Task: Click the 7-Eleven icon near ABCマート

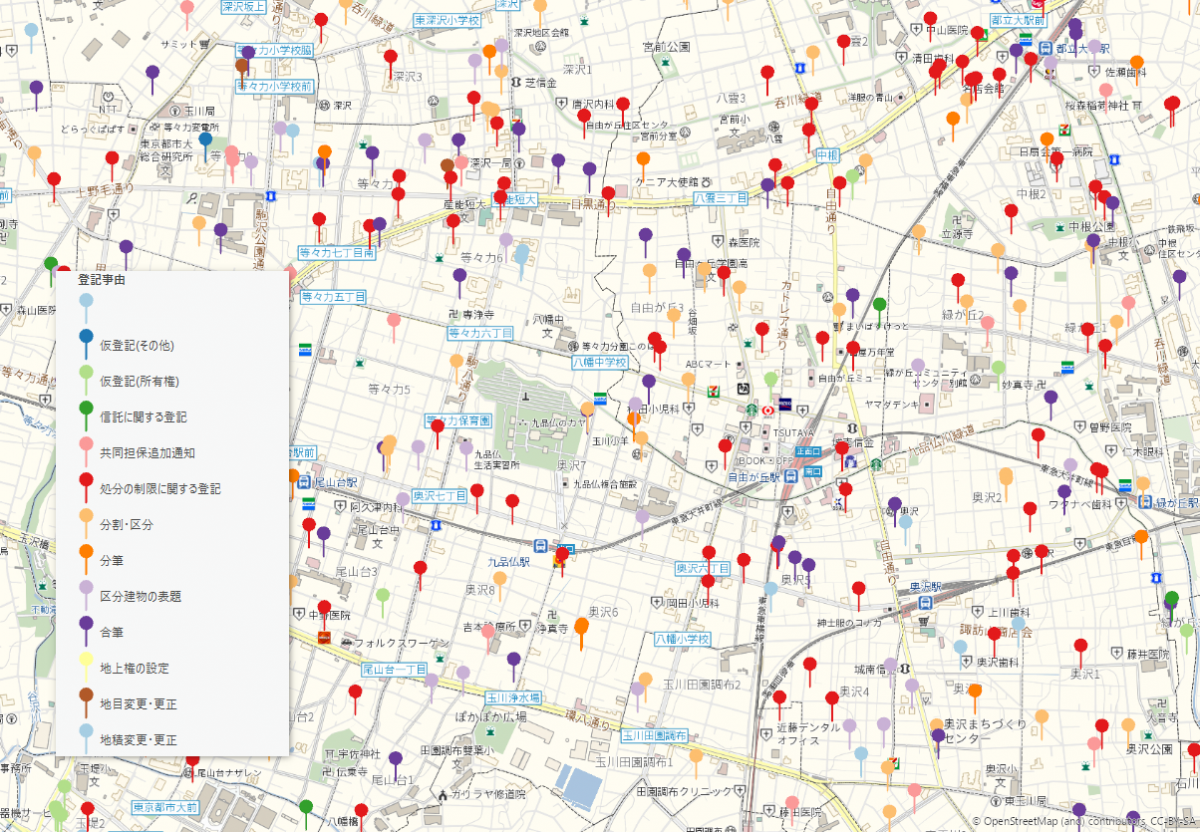Action: (x=713, y=391)
